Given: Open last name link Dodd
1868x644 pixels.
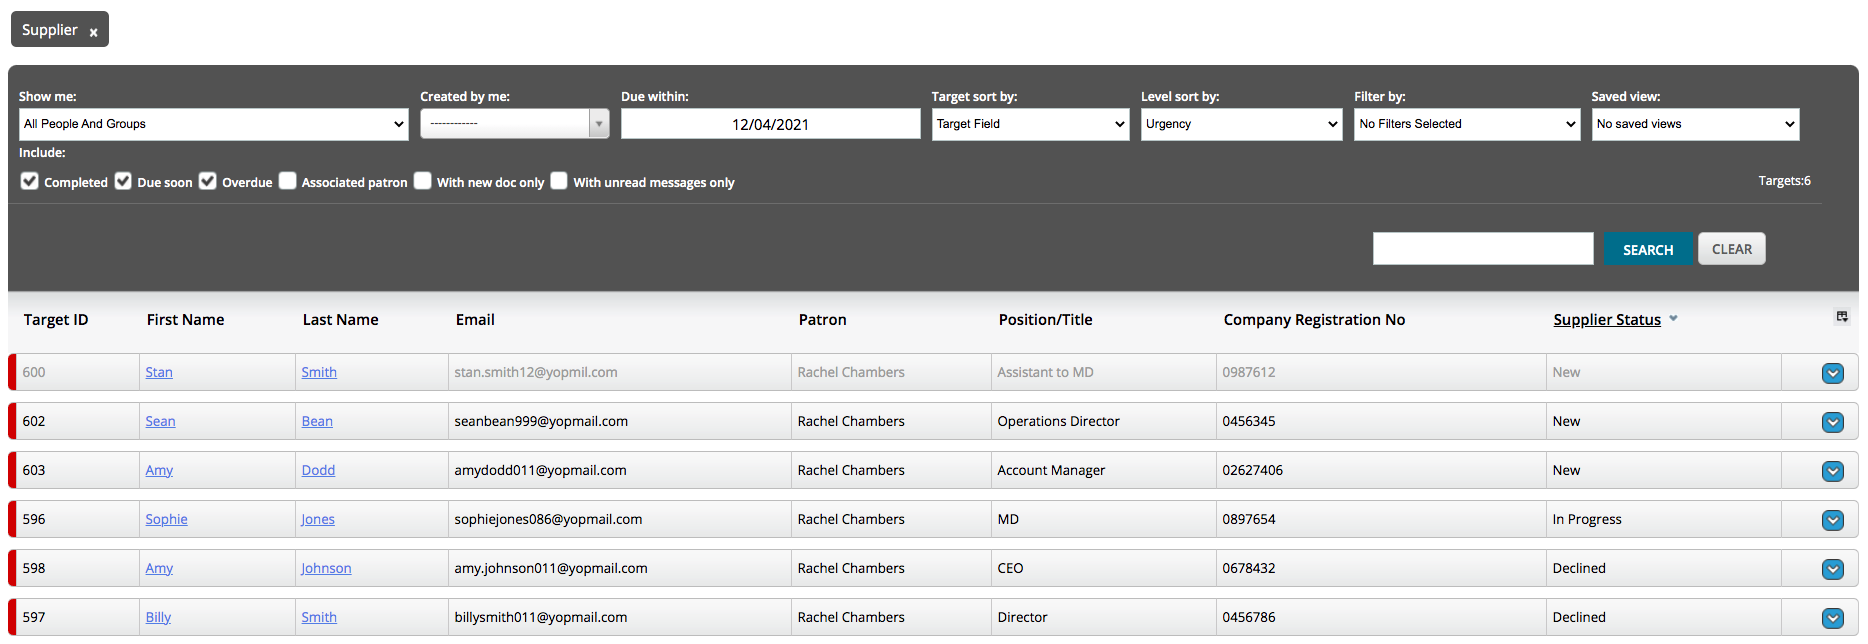Looking at the screenshot, I should tap(318, 470).
